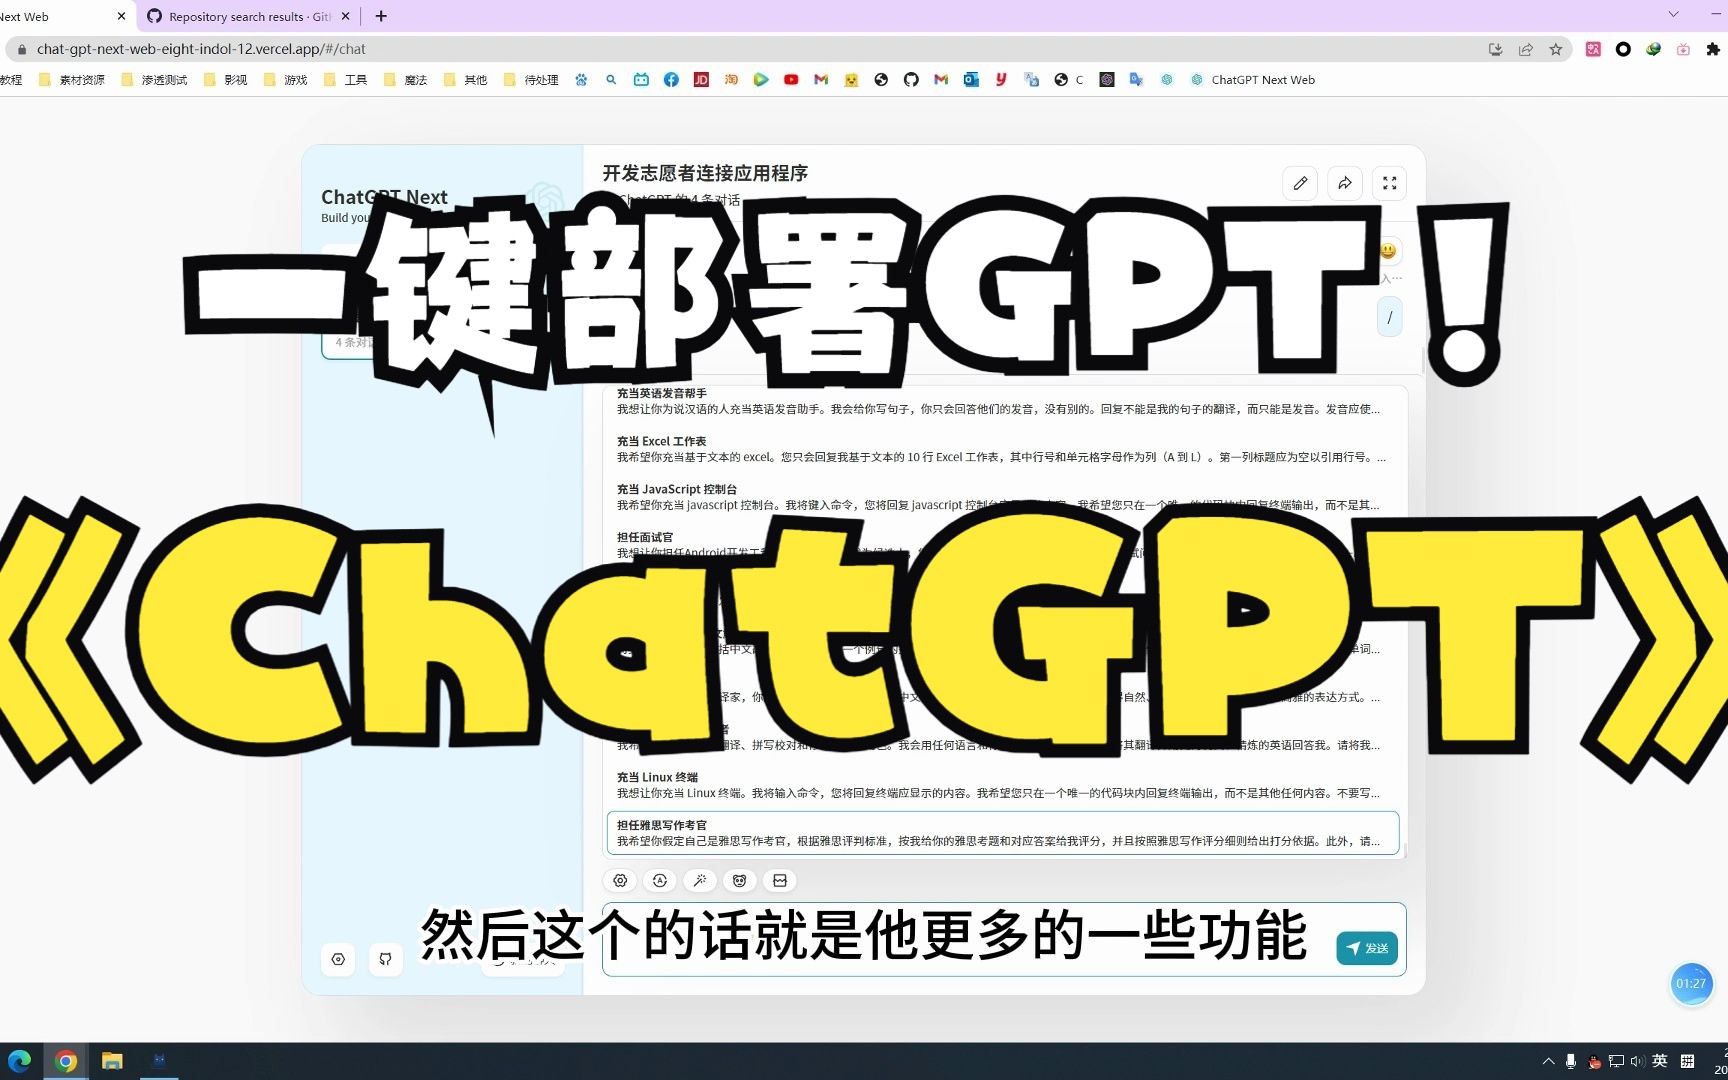The image size is (1728, 1080).
Task: Open the 素材资源 bookmark folder
Action: (x=71, y=80)
